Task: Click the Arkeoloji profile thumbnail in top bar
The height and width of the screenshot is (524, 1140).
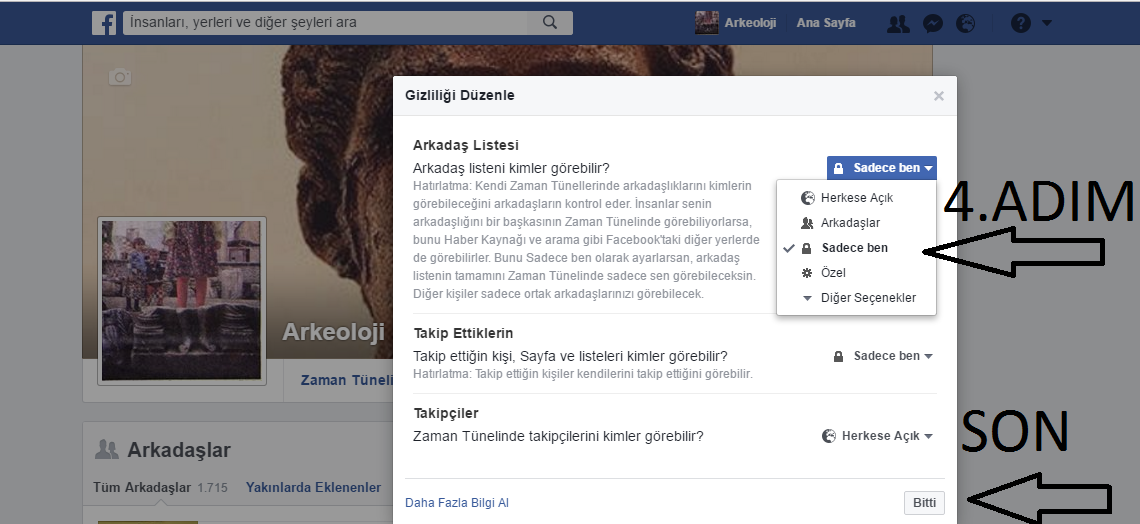Action: [707, 23]
